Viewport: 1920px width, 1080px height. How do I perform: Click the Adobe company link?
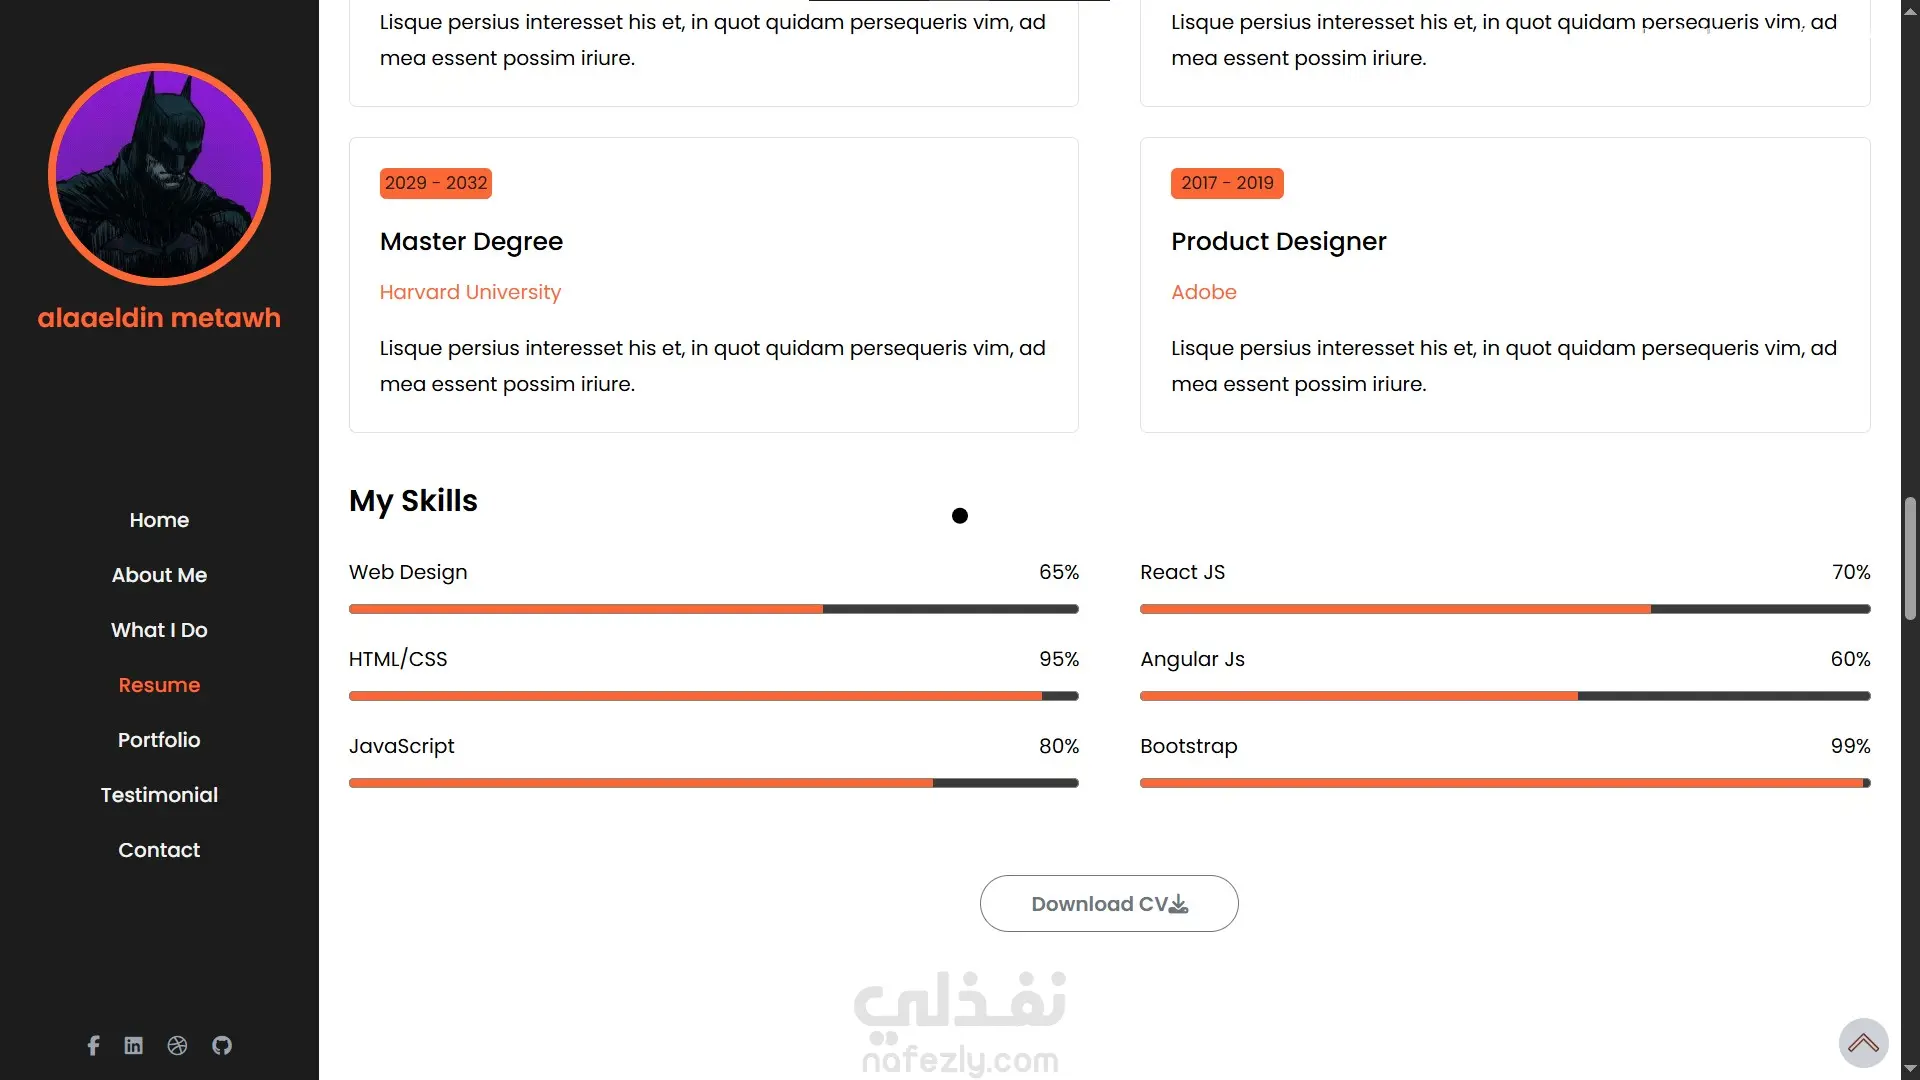coord(1204,292)
